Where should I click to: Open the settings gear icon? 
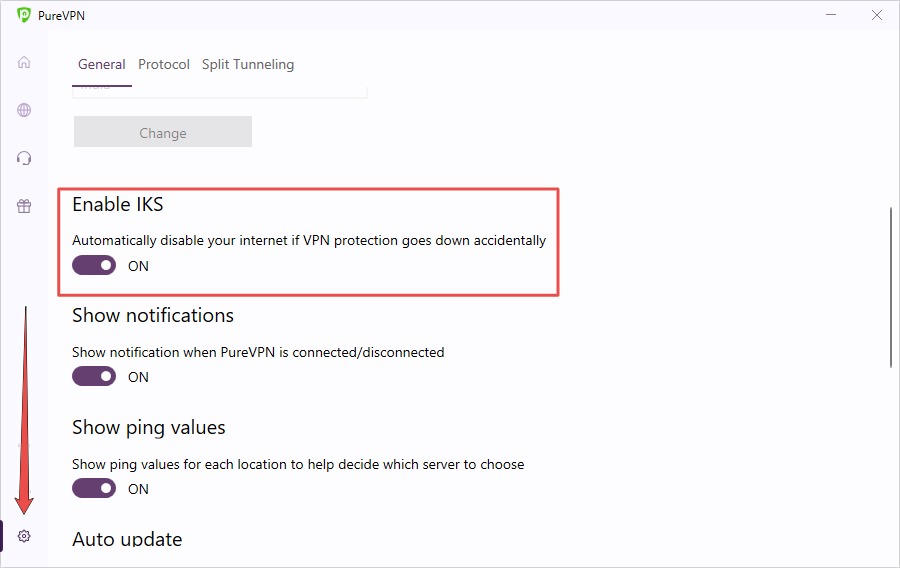[24, 536]
